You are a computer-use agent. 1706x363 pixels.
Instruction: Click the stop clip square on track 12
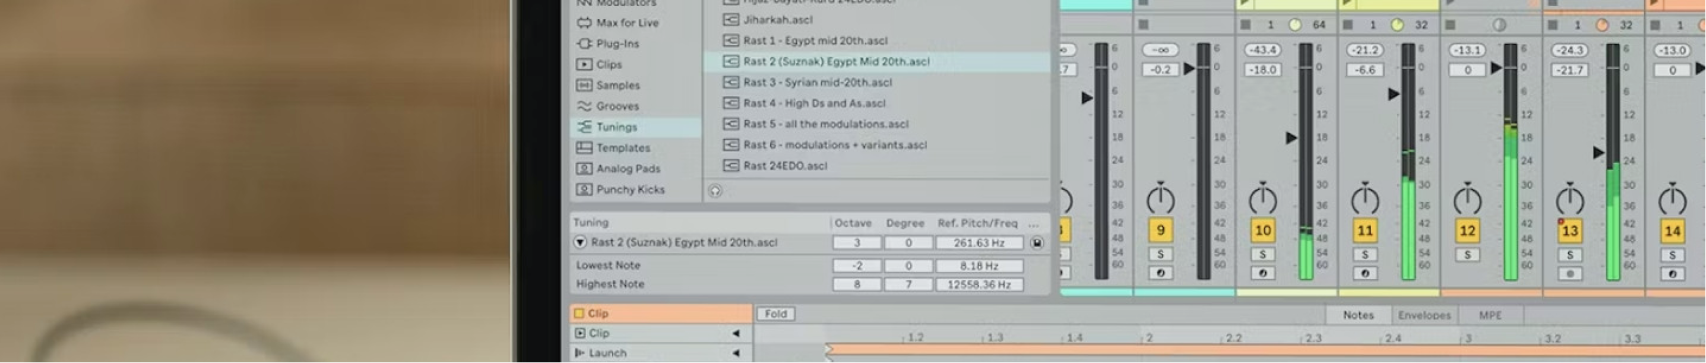(x=1450, y=24)
